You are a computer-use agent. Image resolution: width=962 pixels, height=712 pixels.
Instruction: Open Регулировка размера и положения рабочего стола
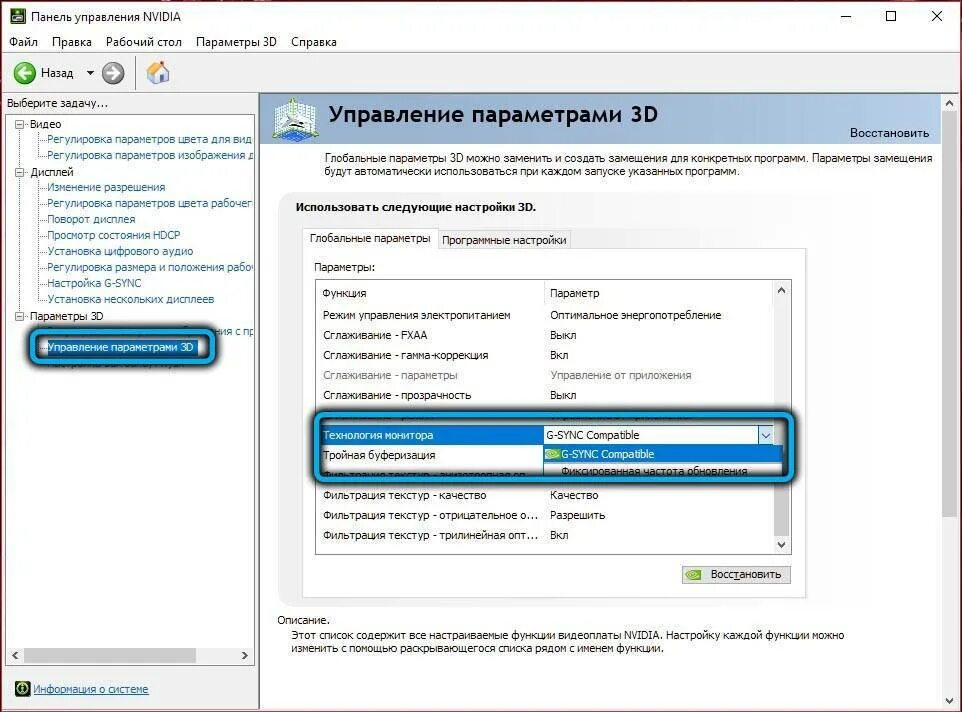tap(150, 267)
